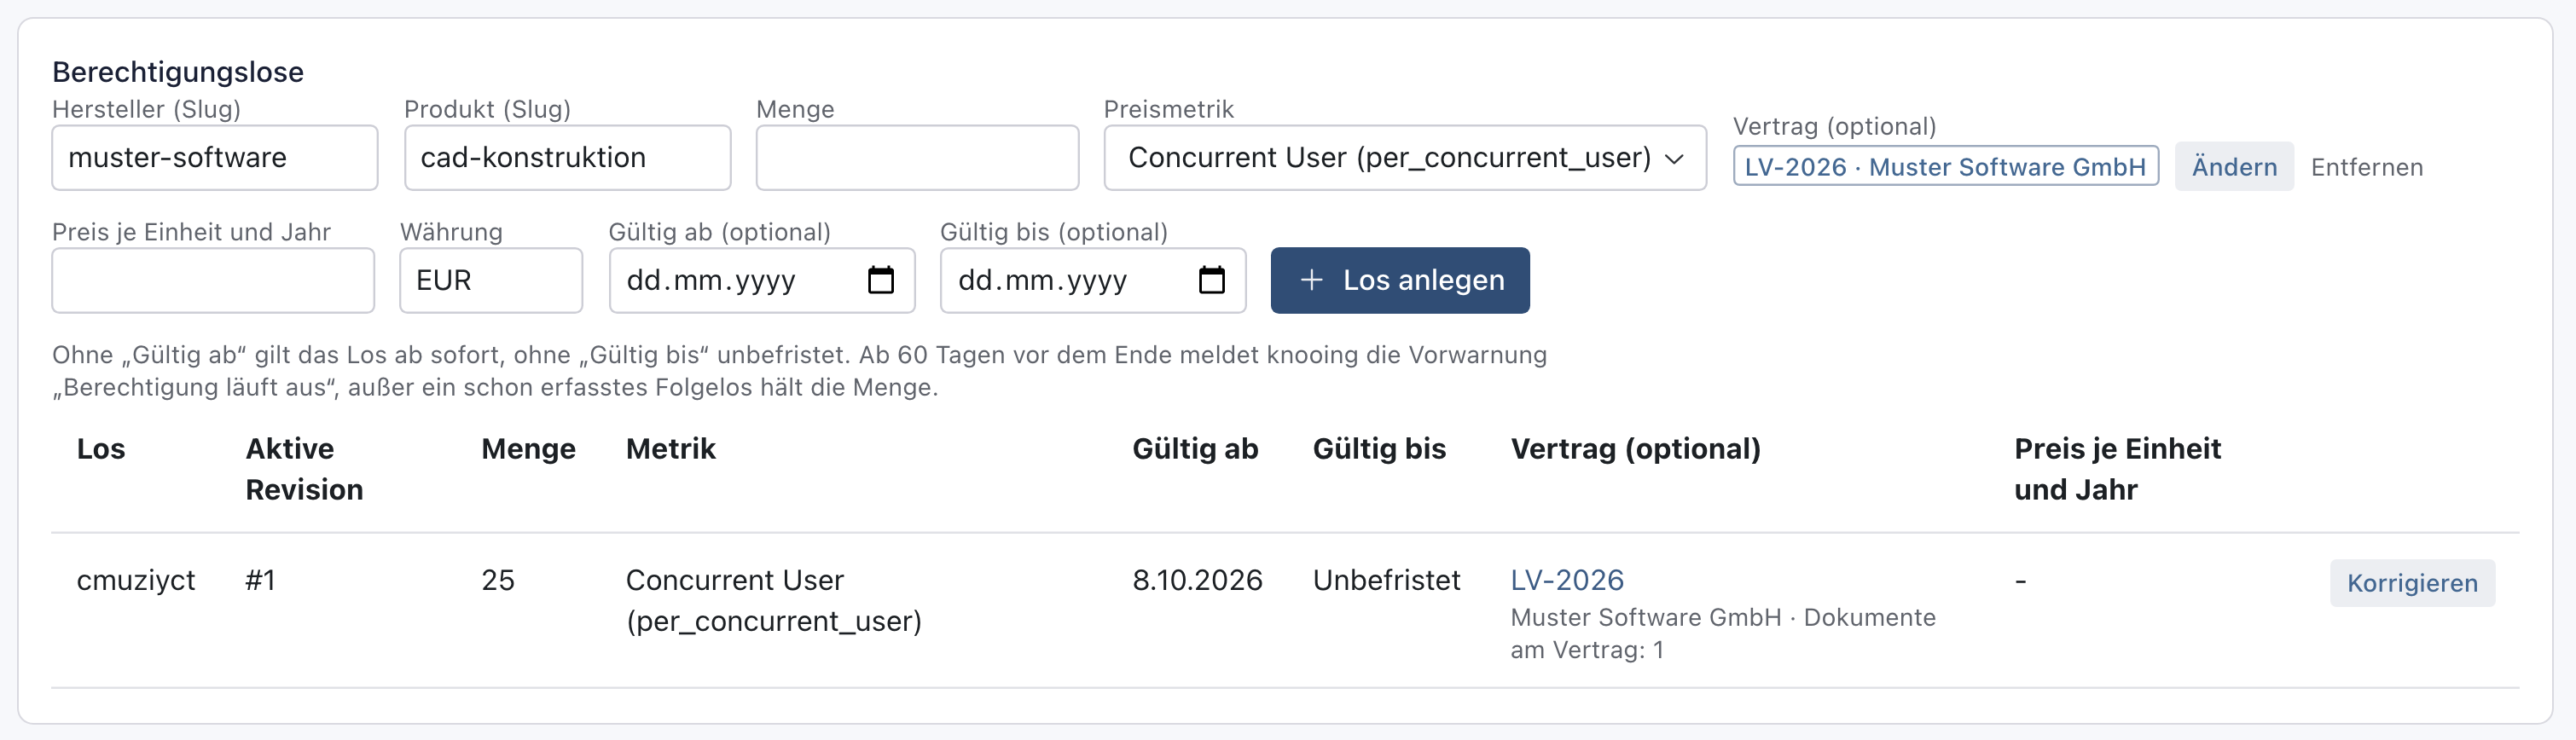Click the Gültig ab date text dd.mm.yyyy
This screenshot has width=2576, height=740.
(711, 280)
